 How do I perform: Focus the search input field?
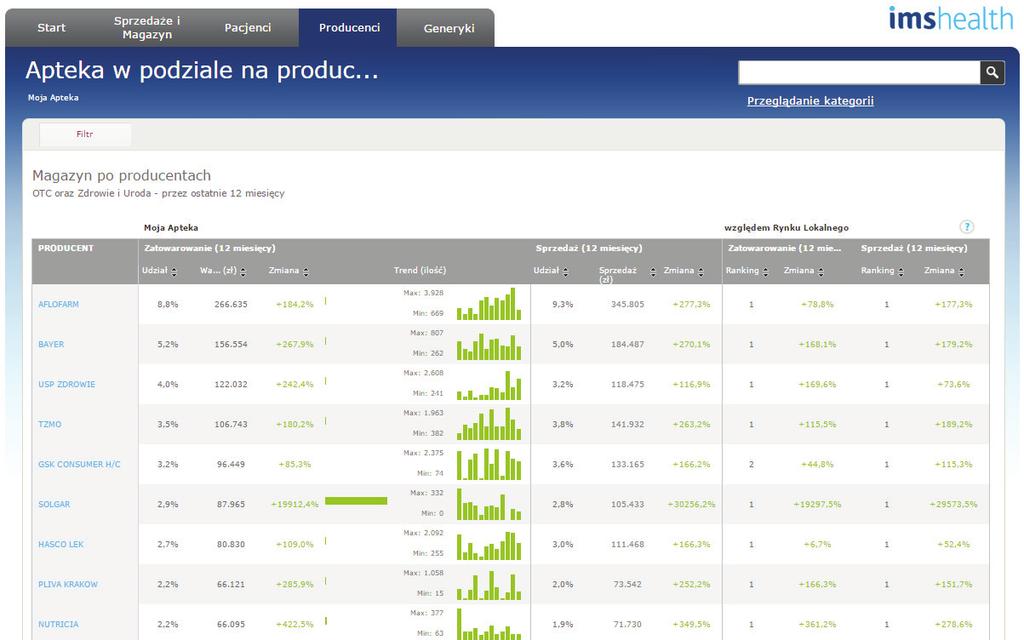coord(859,72)
